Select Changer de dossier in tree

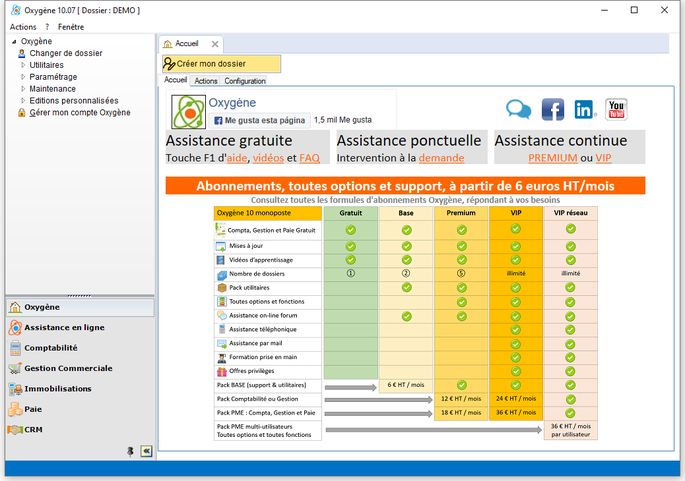click(66, 53)
